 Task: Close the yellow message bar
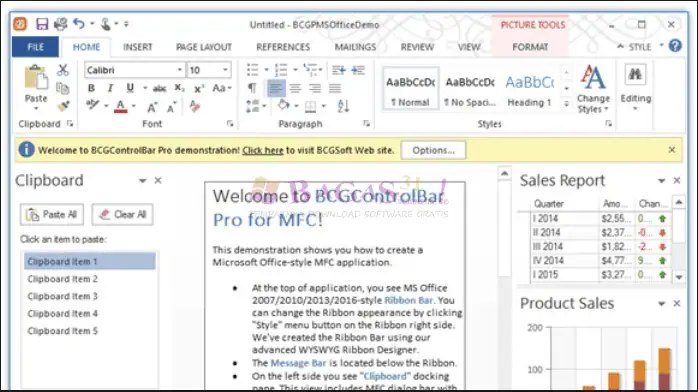point(672,150)
